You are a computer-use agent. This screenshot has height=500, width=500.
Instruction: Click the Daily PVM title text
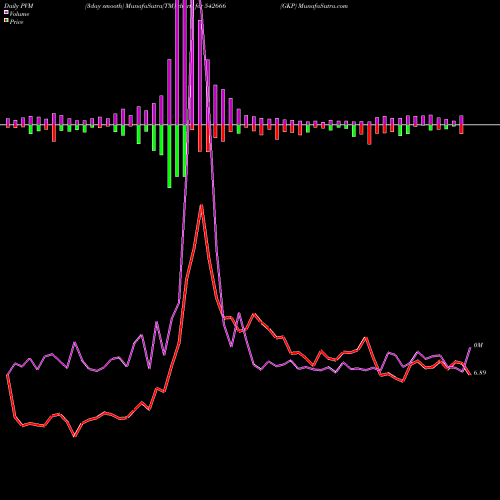coord(19,6)
